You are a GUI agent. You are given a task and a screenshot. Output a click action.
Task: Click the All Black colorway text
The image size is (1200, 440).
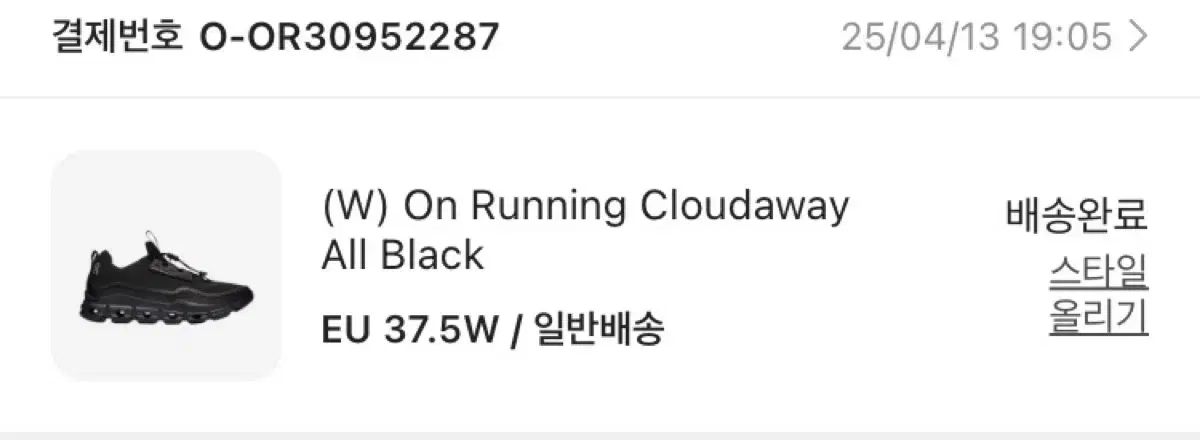coord(402,255)
